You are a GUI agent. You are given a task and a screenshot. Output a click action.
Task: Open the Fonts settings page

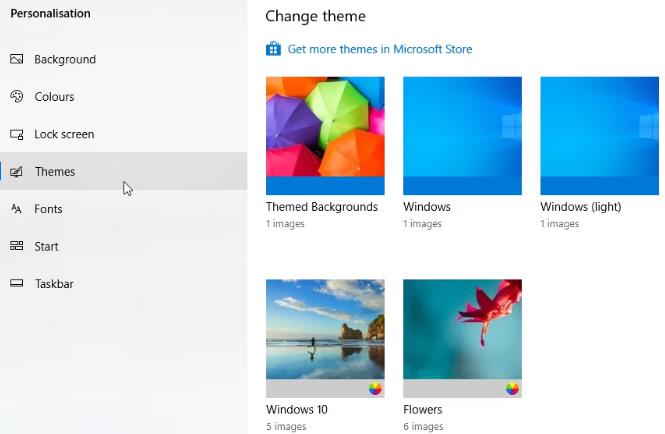pos(123,209)
